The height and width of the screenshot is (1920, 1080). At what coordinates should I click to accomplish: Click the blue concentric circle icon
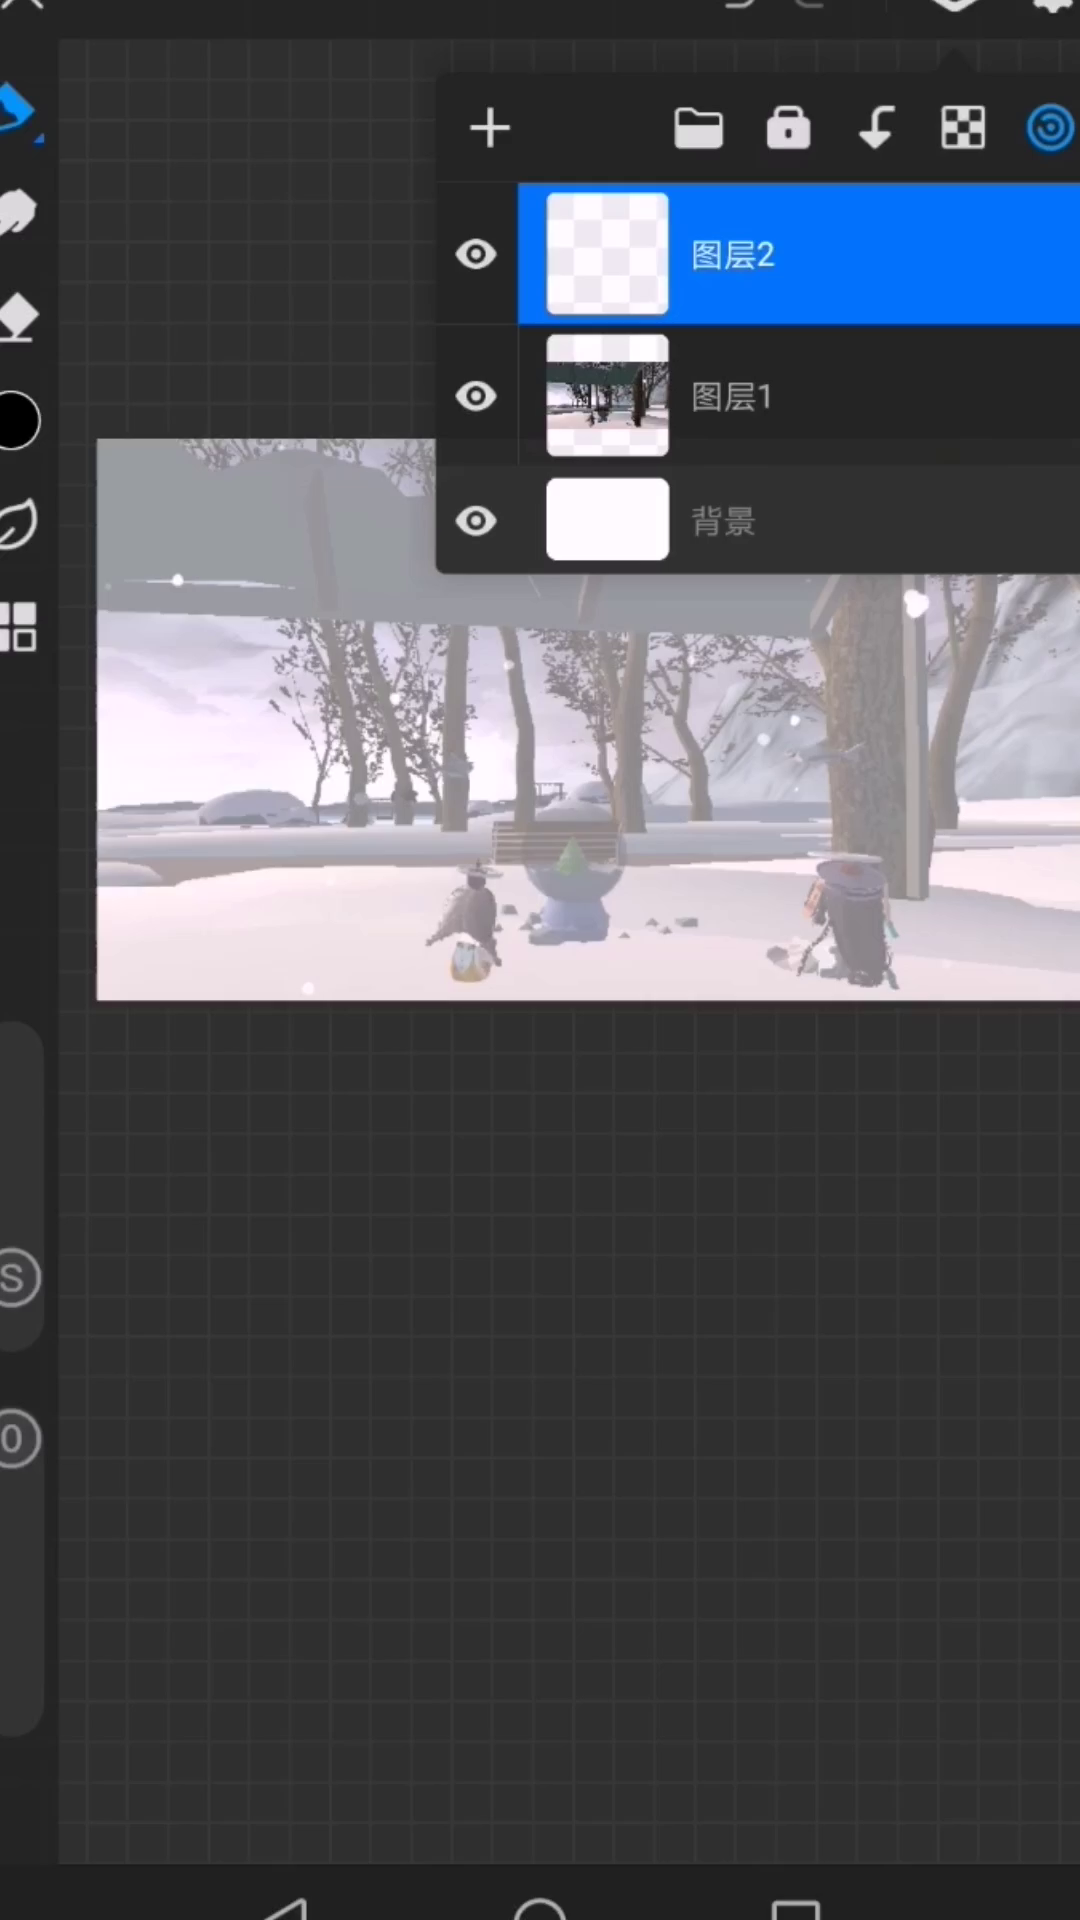click(1049, 129)
